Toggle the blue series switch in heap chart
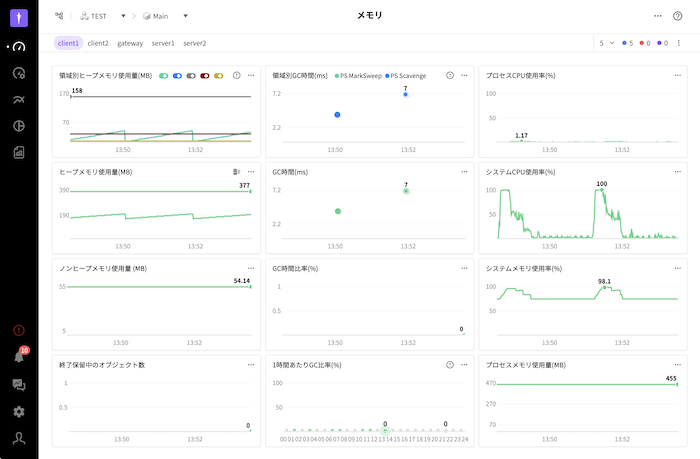This screenshot has width=700, height=459. [177, 75]
